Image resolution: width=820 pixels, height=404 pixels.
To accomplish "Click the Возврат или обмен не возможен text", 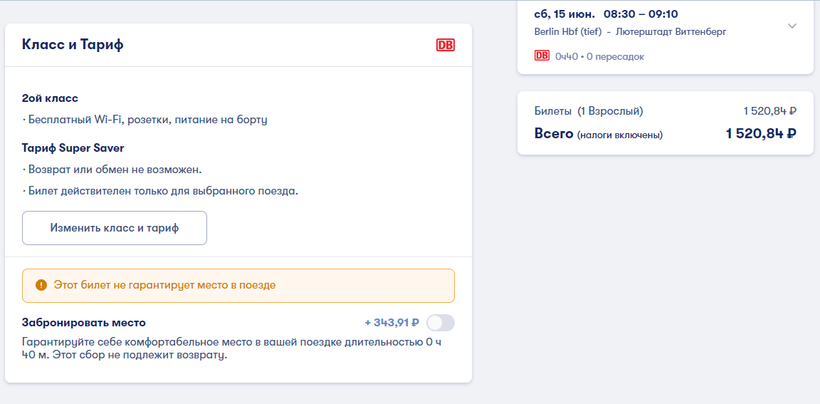I will (112, 170).
